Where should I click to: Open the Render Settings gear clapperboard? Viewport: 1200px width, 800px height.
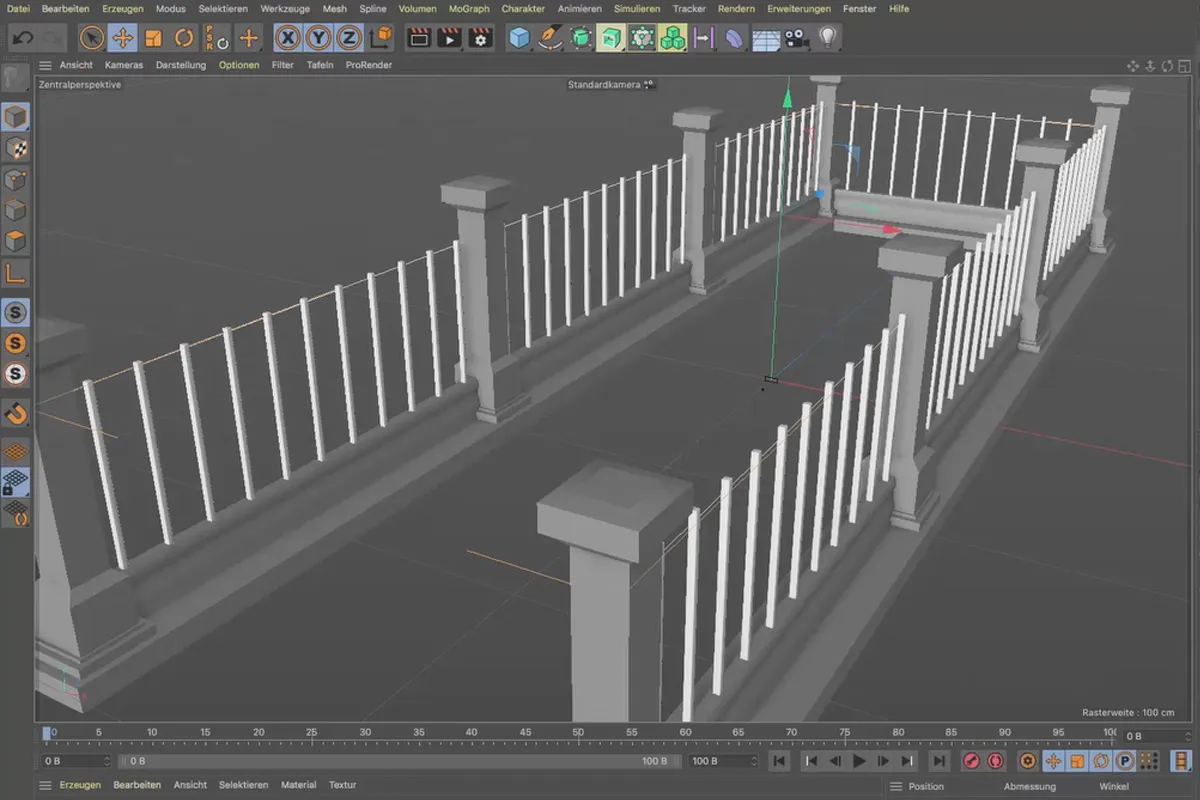click(481, 38)
